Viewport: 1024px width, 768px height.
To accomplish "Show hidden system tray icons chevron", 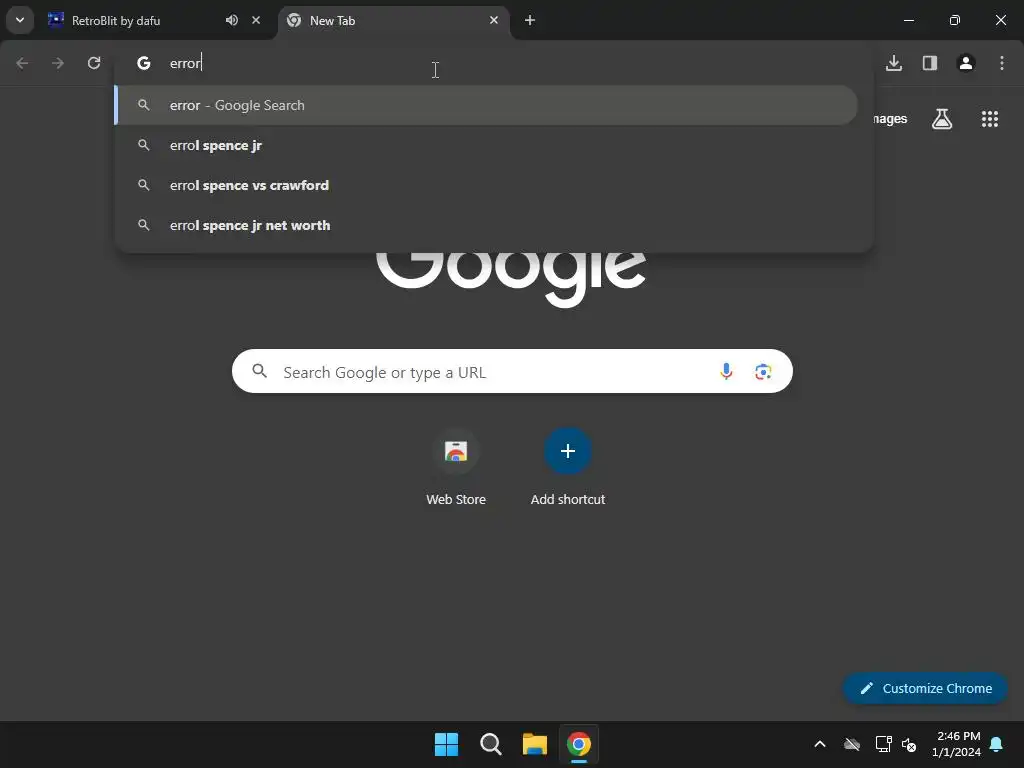I will [820, 744].
